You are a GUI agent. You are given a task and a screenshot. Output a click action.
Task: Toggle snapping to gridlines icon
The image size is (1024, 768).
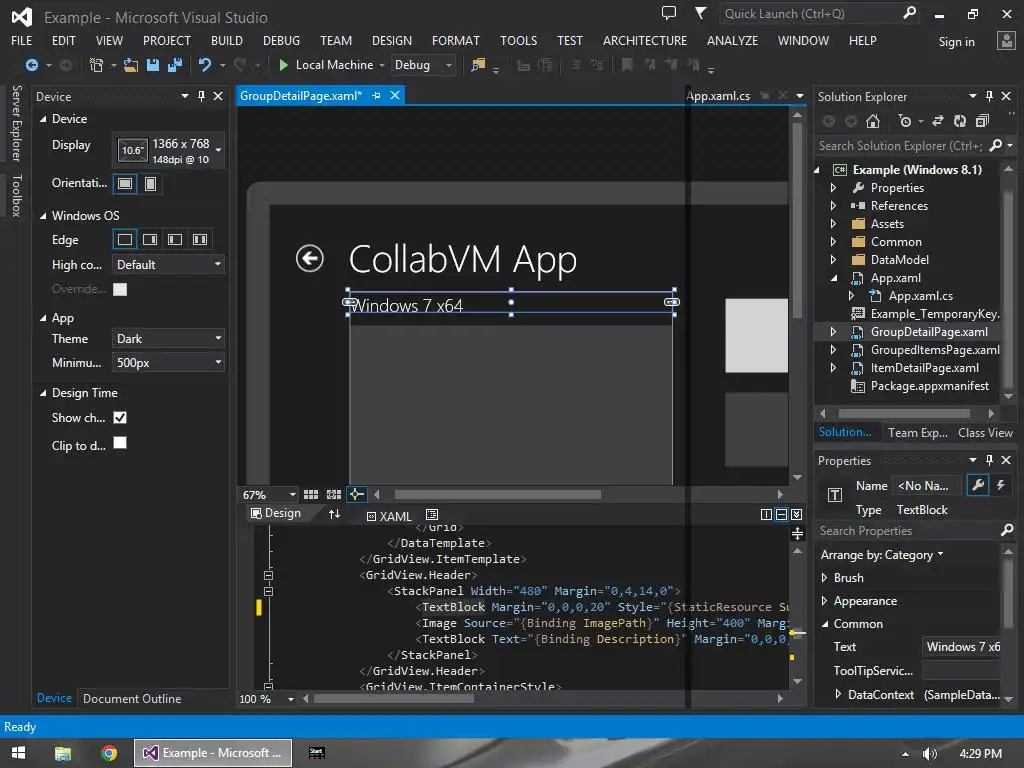pos(334,494)
